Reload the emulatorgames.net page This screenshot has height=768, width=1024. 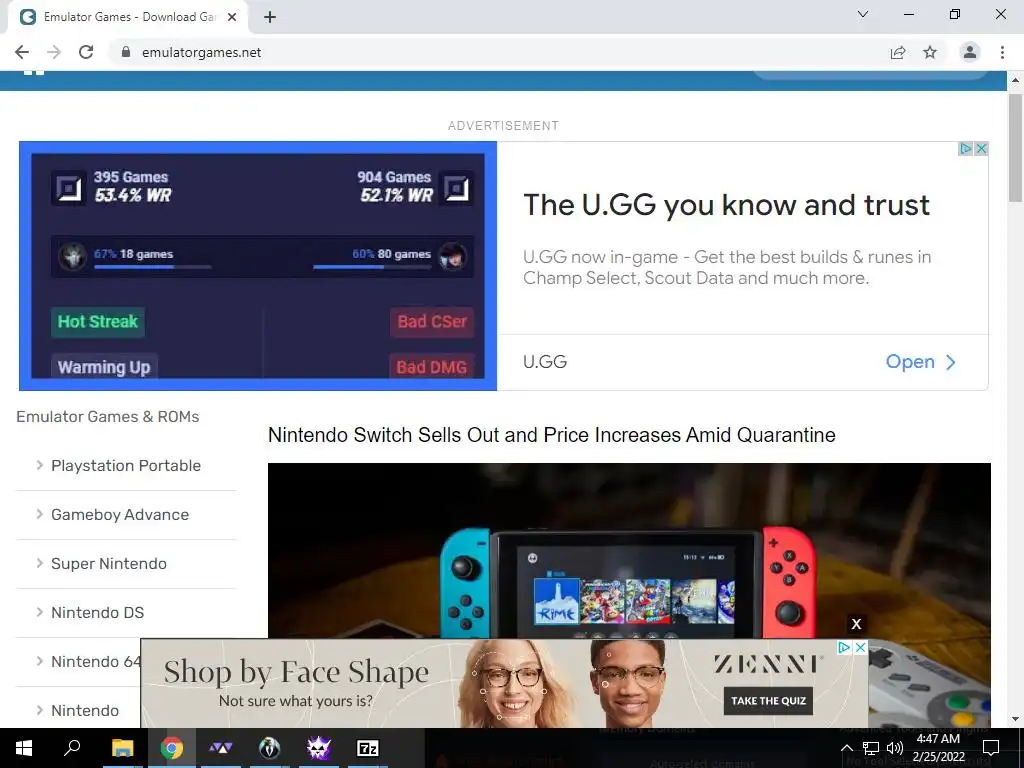[86, 52]
